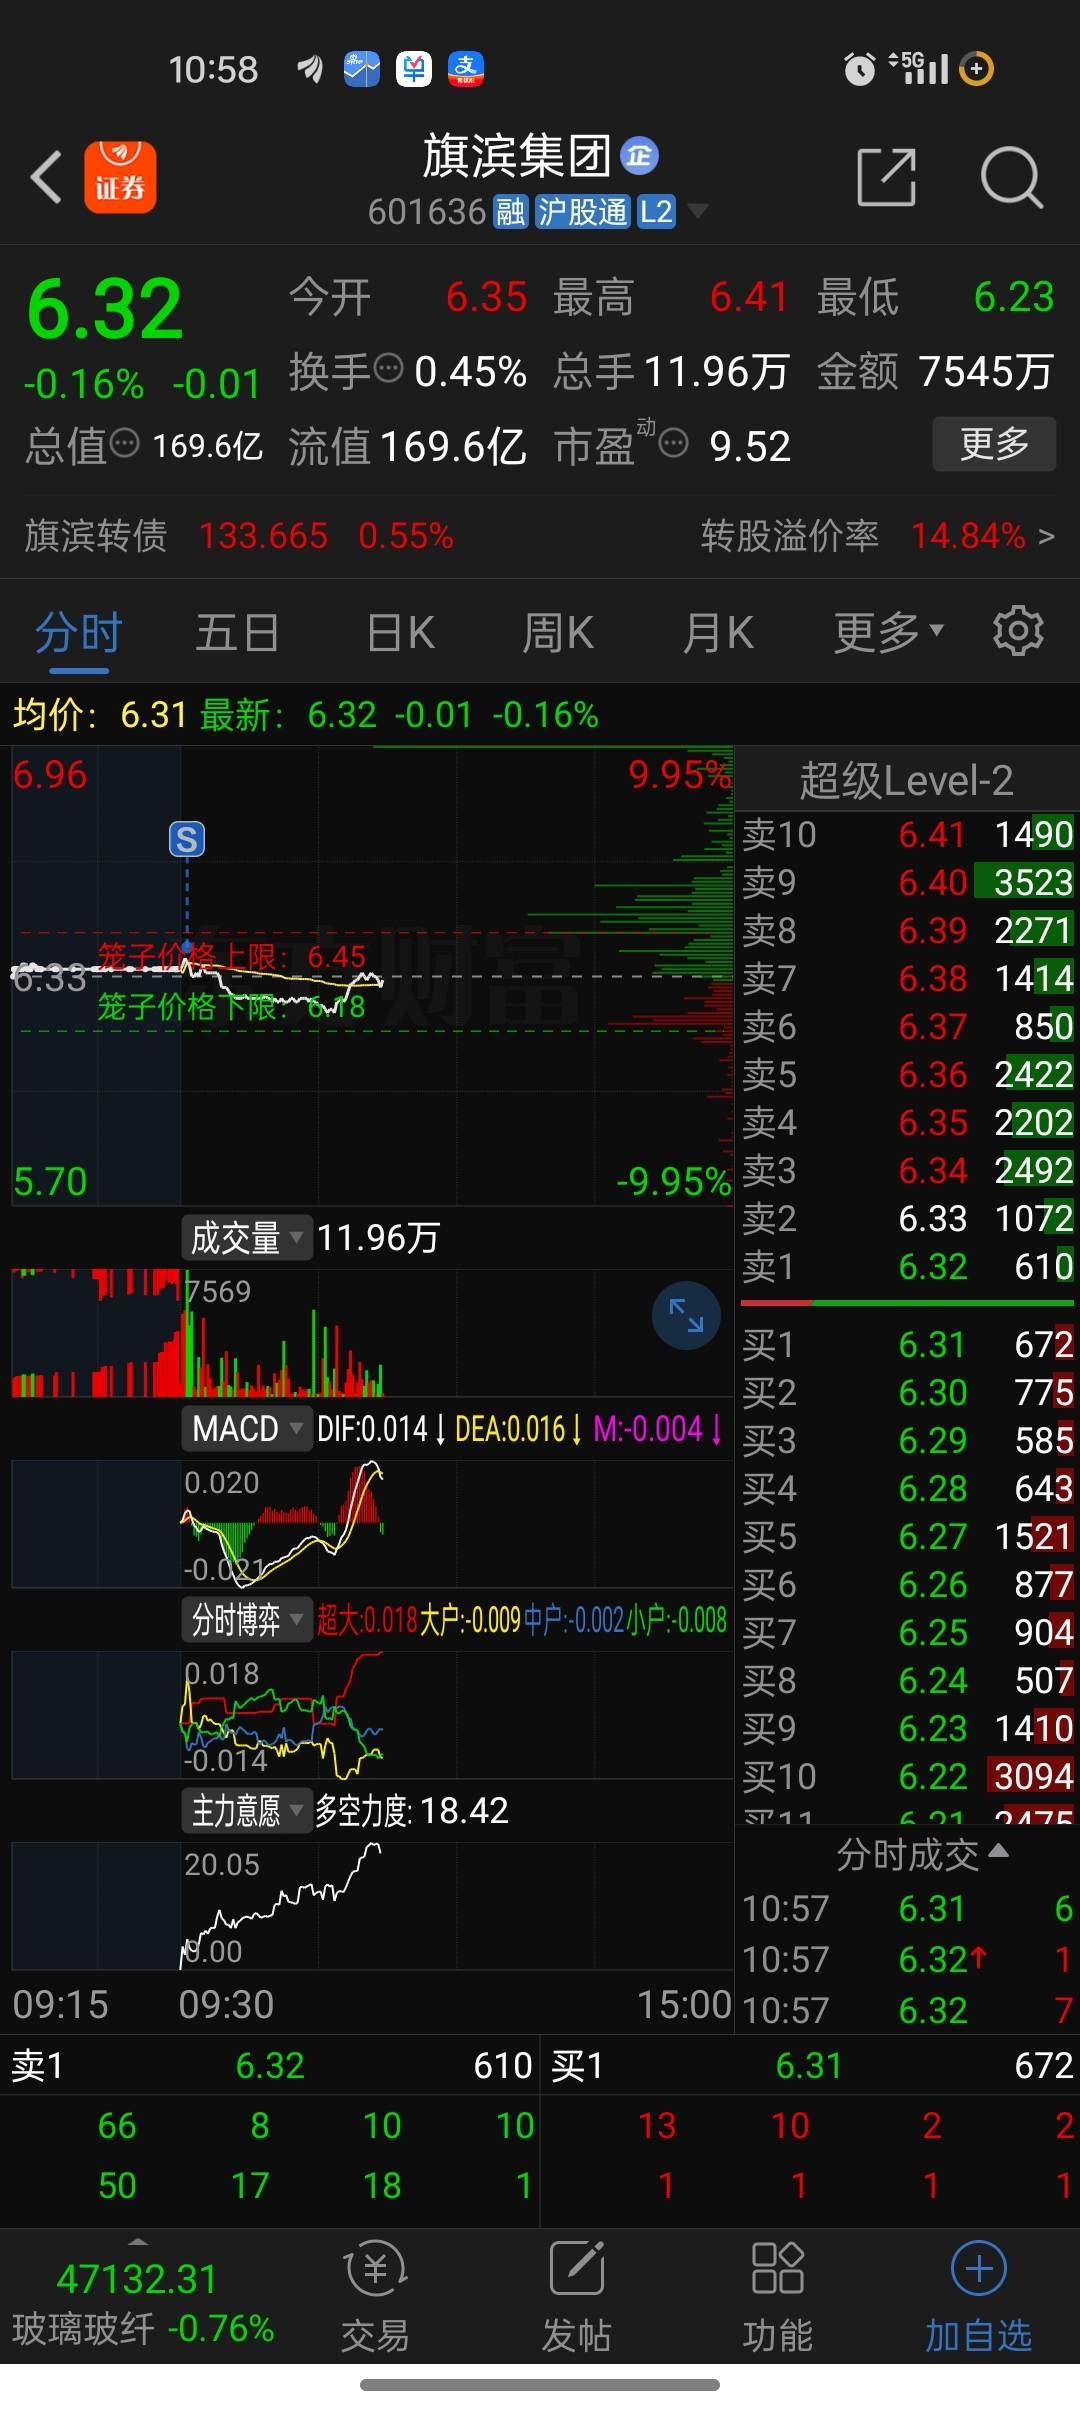Select 买5 order at 6.27

[908, 1536]
